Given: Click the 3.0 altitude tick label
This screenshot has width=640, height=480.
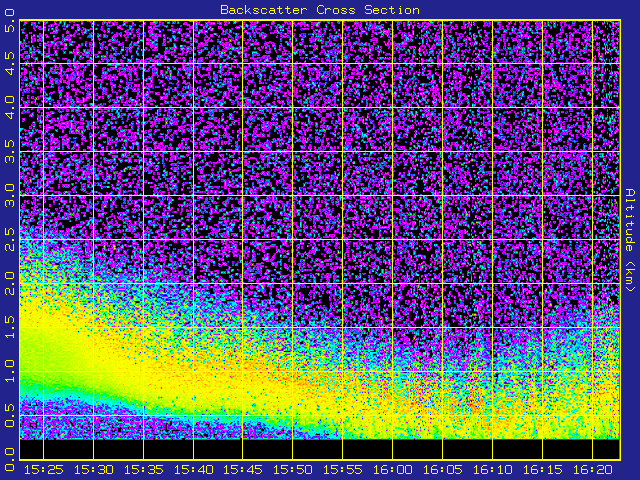Looking at the screenshot, I should 10,195.
